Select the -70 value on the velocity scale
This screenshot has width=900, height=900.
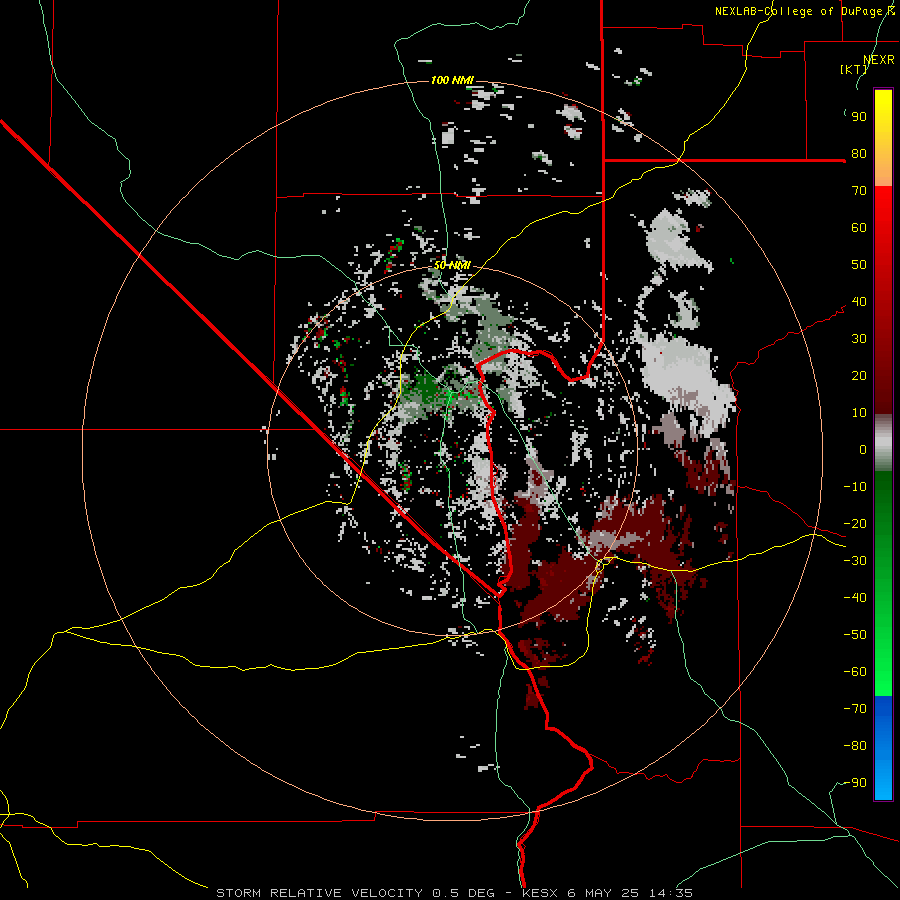(855, 709)
